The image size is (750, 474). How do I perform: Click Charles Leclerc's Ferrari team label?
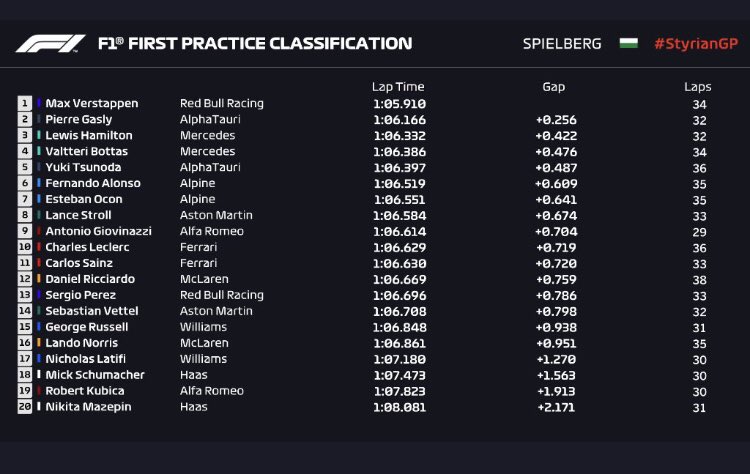196,247
